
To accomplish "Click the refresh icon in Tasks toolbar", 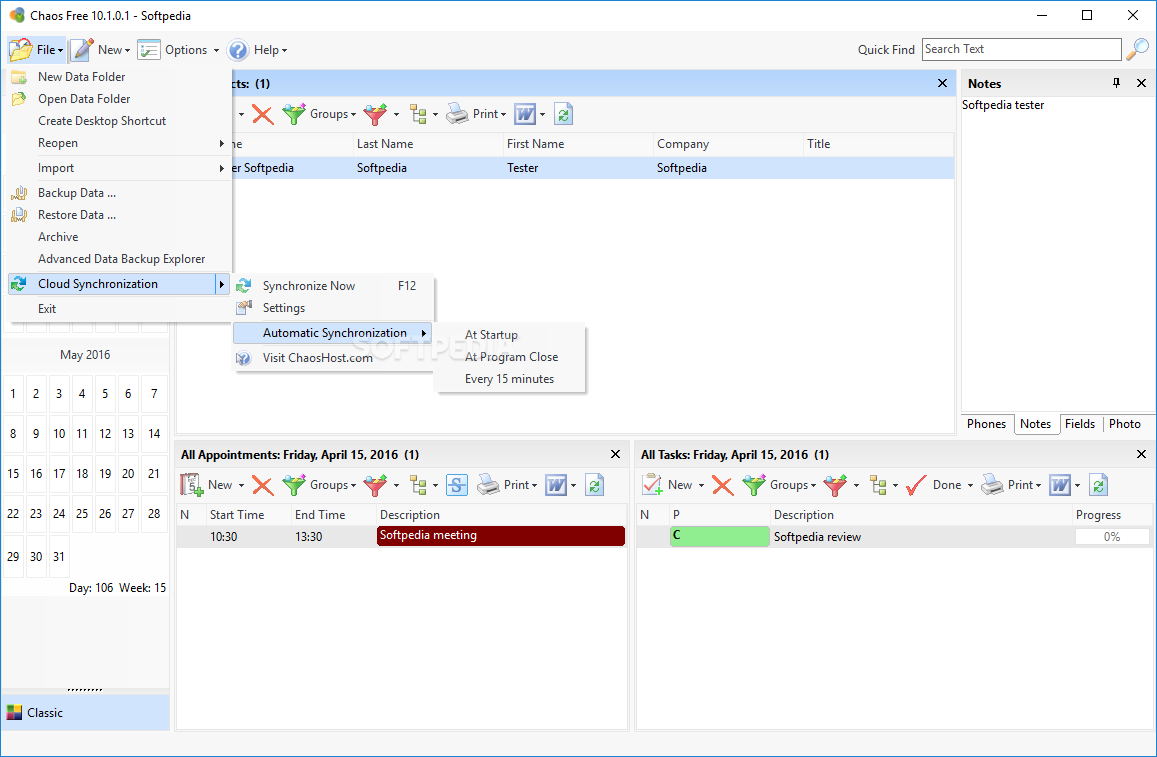I will pyautogui.click(x=1099, y=485).
